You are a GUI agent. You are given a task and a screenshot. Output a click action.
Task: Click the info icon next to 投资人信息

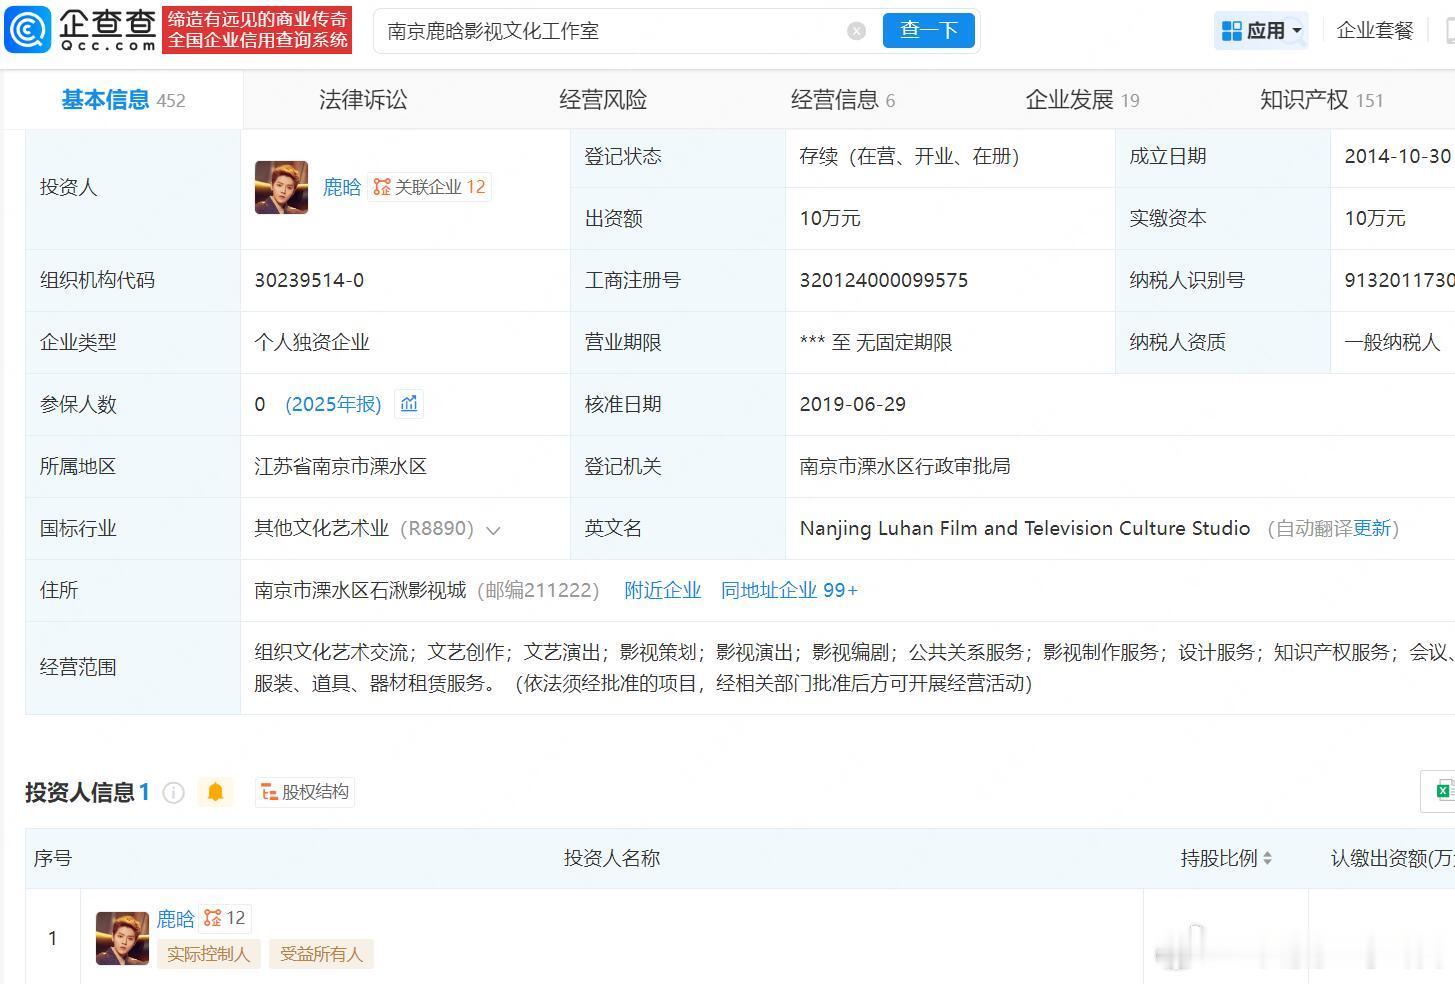174,793
